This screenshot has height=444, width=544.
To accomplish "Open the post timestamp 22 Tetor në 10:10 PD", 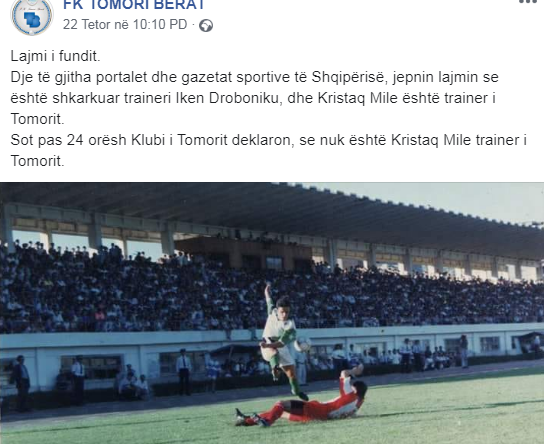I will pyautogui.click(x=125, y=25).
